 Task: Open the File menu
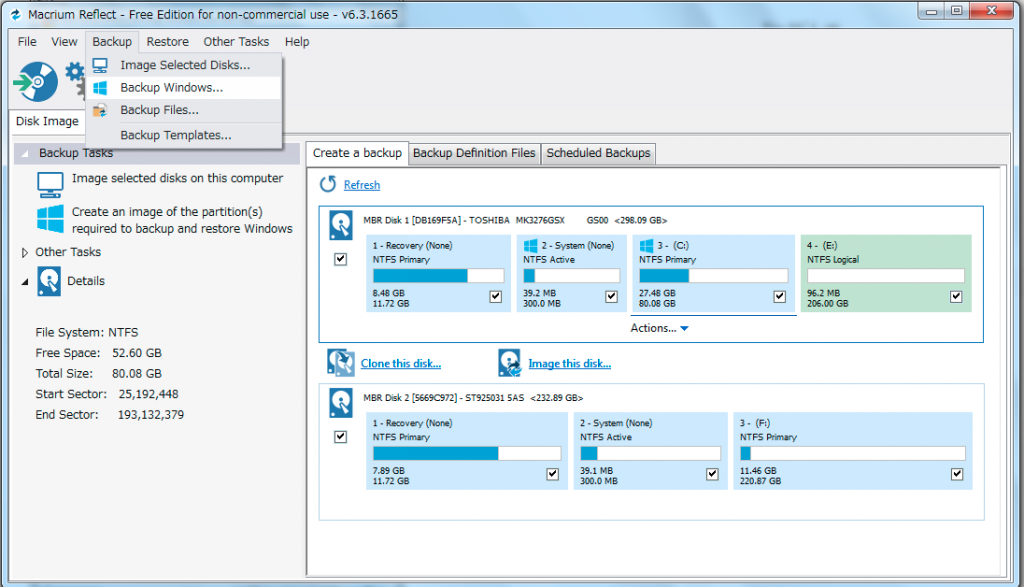coord(27,42)
